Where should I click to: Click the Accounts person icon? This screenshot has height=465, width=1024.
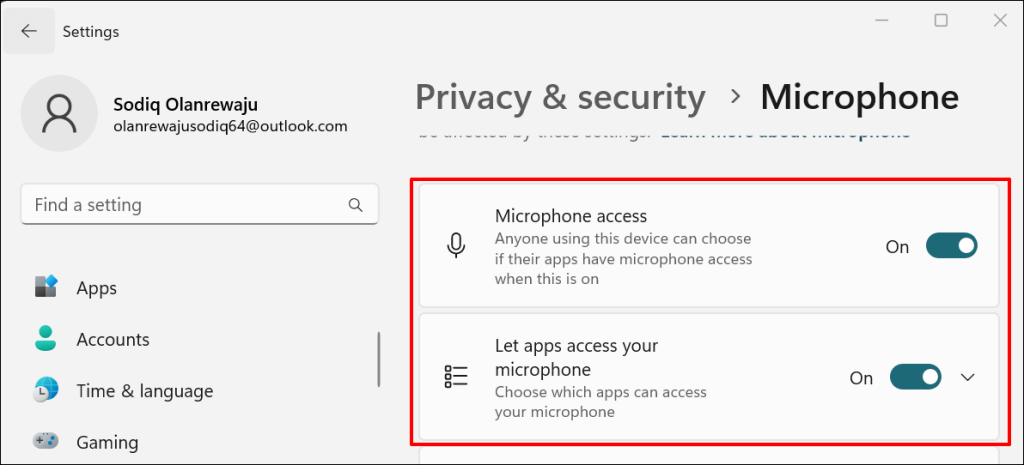[46, 339]
